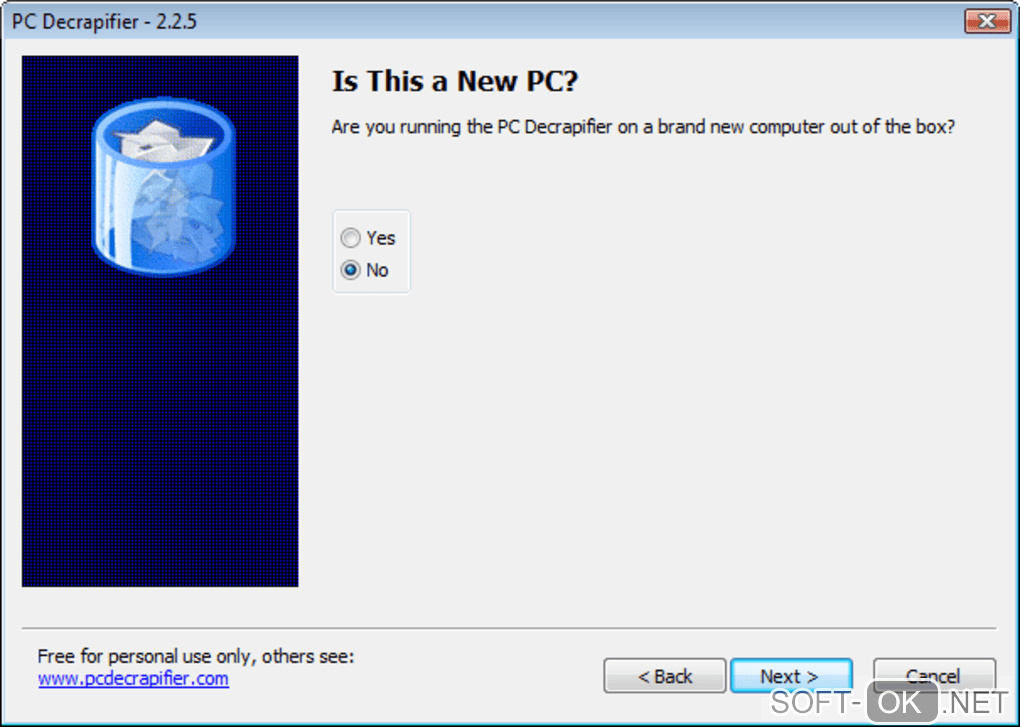Return to previous step with Back
The width and height of the screenshot is (1020, 727).
(x=665, y=676)
